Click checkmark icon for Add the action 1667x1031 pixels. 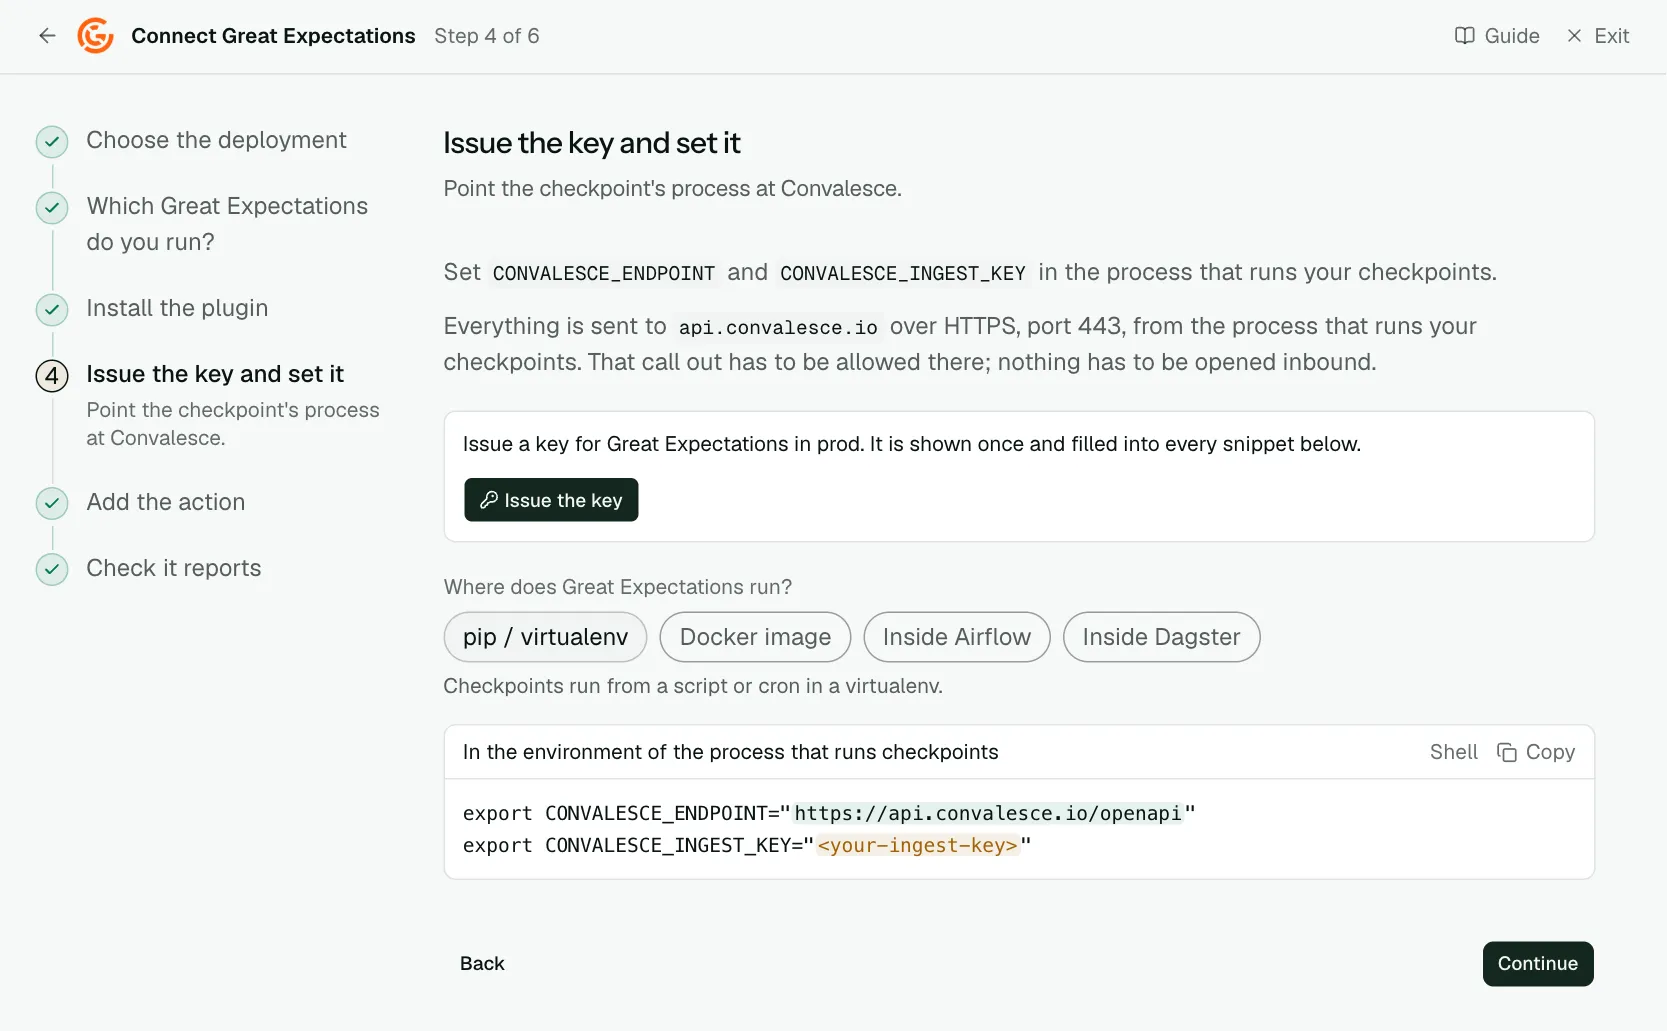tap(52, 504)
